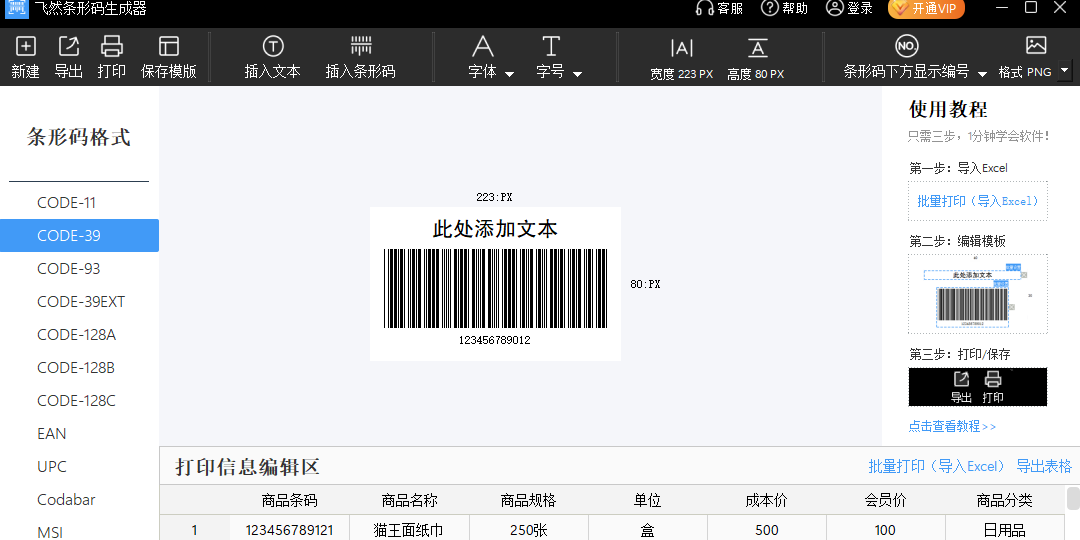This screenshot has width=1080, height=540.
Task: Click the 成本价 column header
Action: 767,501
